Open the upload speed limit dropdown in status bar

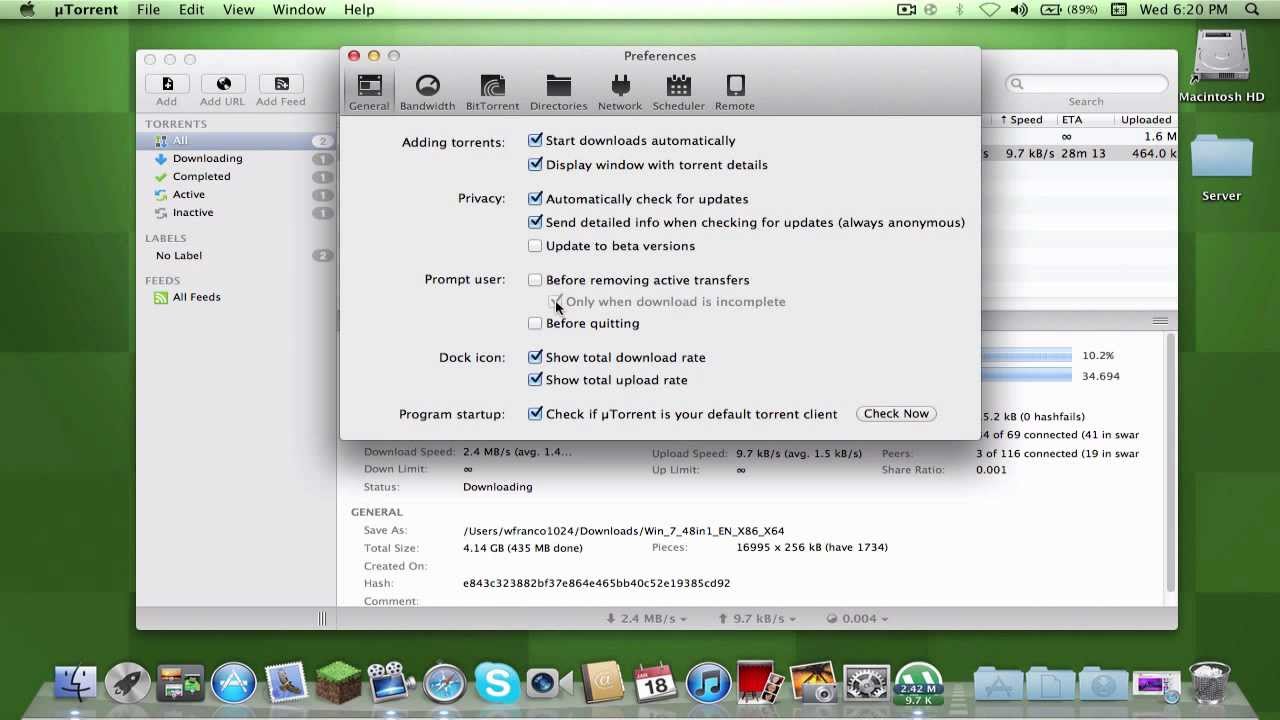pyautogui.click(x=758, y=619)
